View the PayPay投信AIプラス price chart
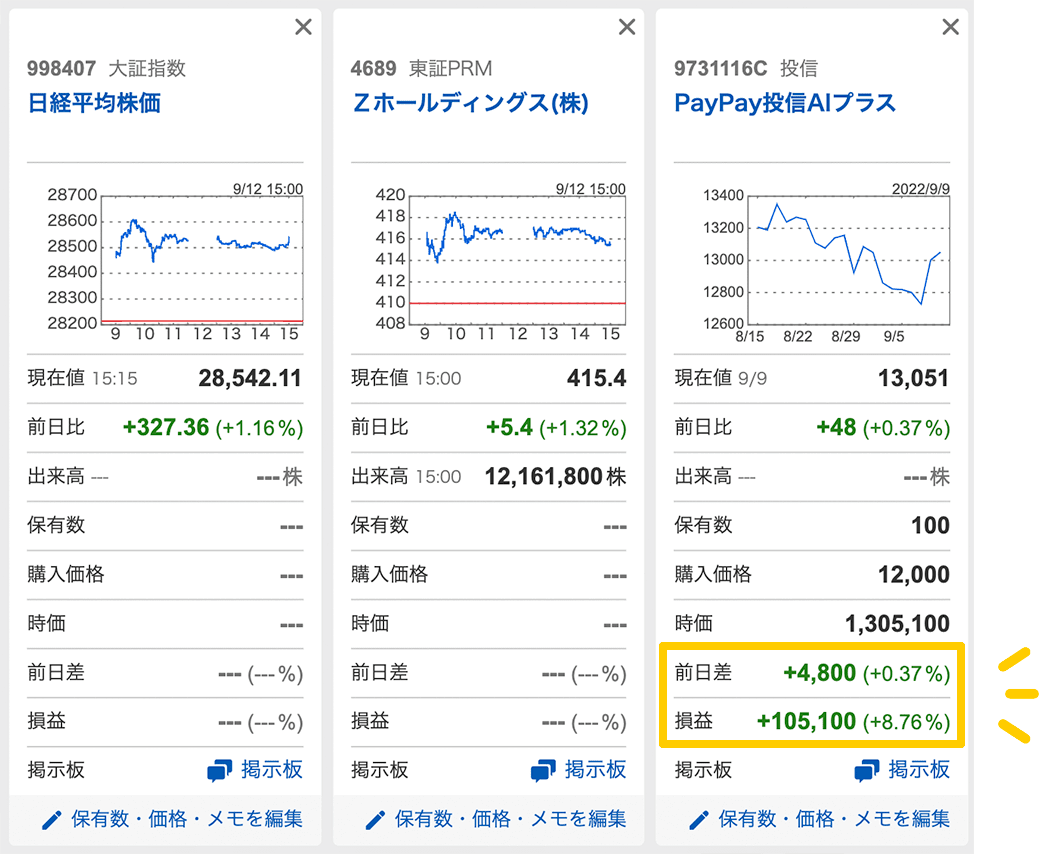The image size is (1046, 854). coord(826,263)
